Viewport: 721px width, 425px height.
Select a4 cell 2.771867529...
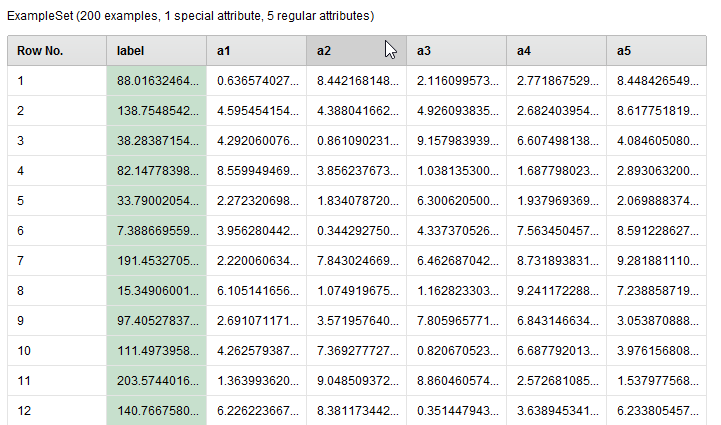tap(556, 81)
